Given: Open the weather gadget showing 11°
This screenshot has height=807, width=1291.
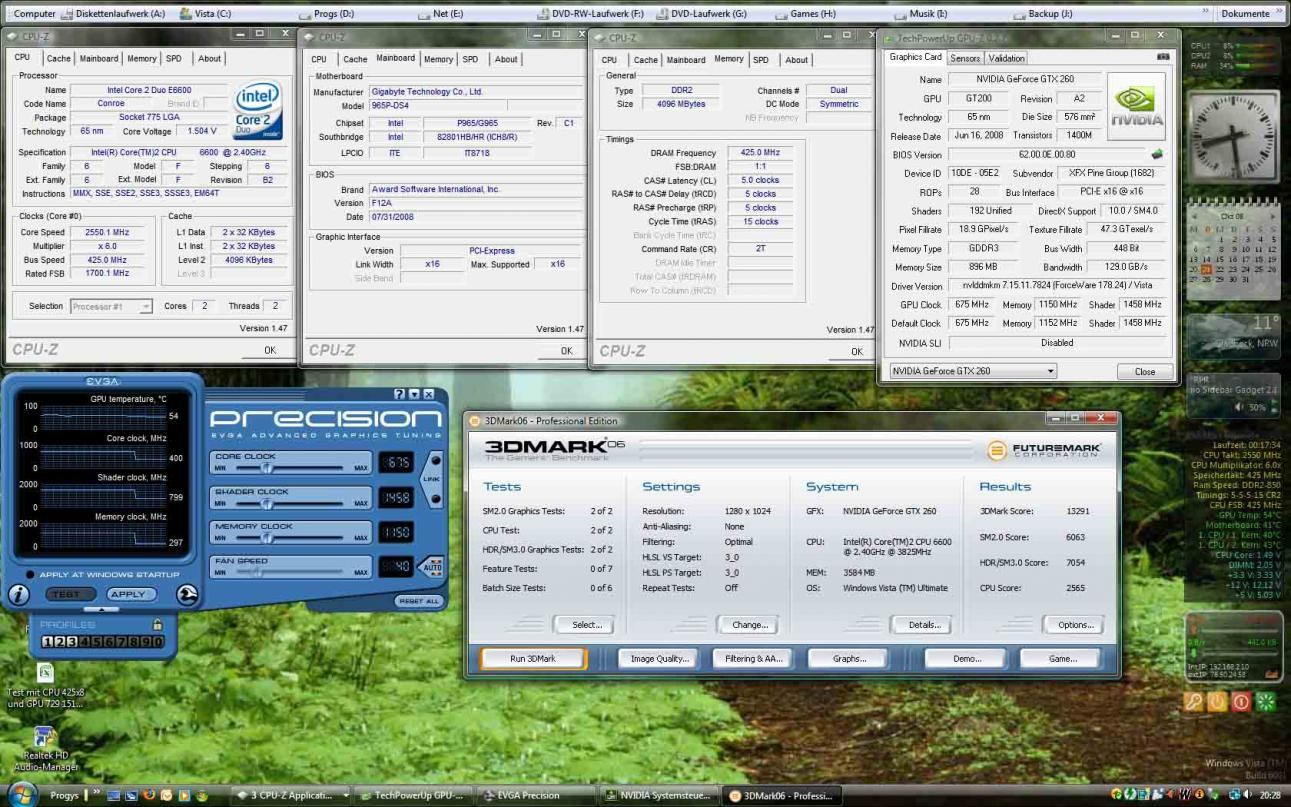Looking at the screenshot, I should (x=1233, y=335).
